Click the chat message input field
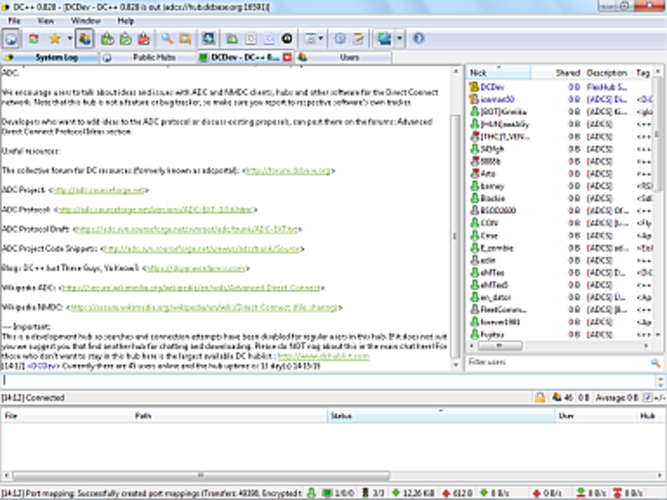 point(328,380)
